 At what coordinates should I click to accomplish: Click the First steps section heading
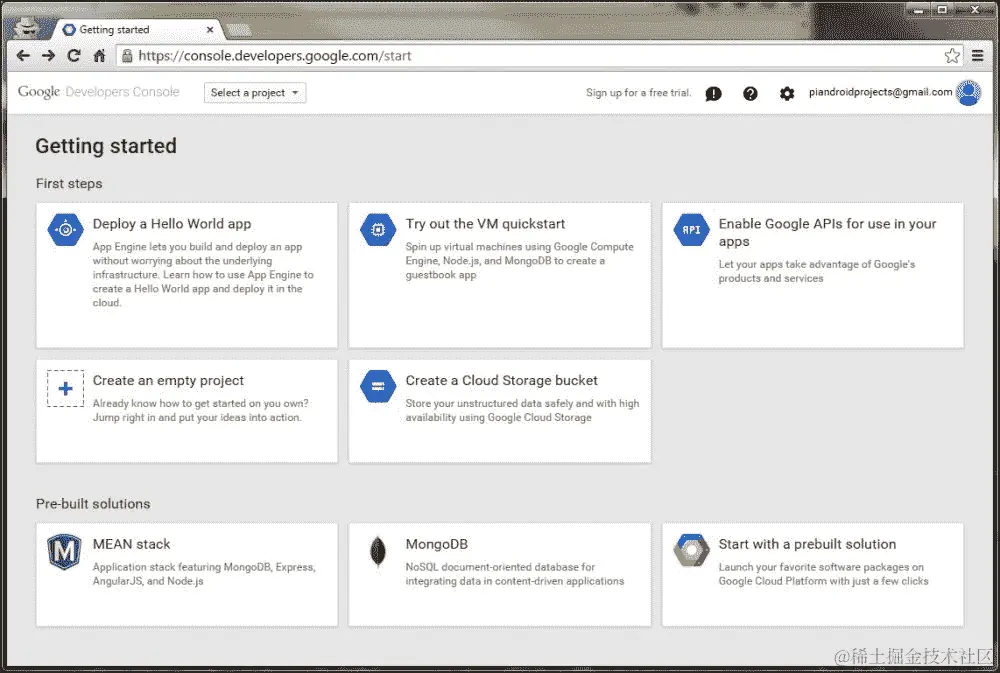click(69, 184)
